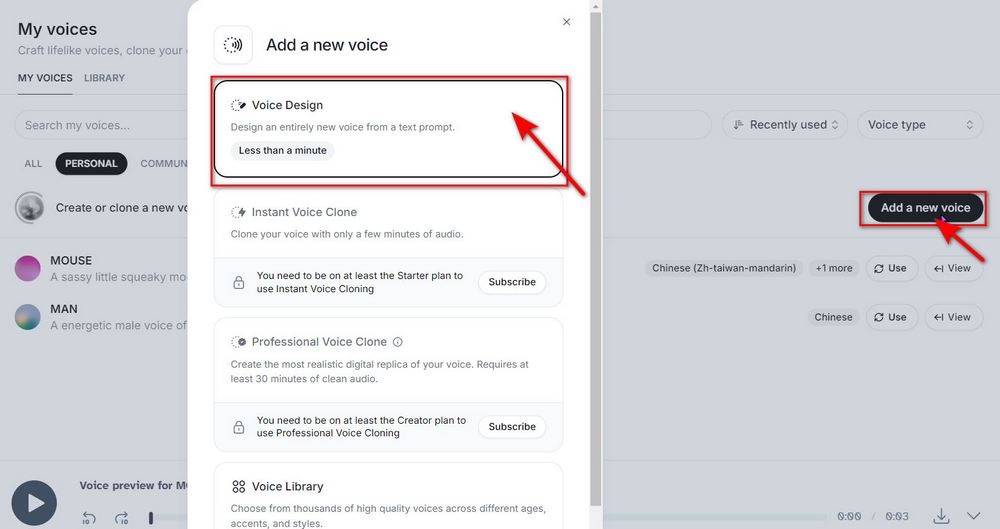1000x529 pixels.
Task: Select the COMMUNITY filter tab
Action: click(164, 164)
